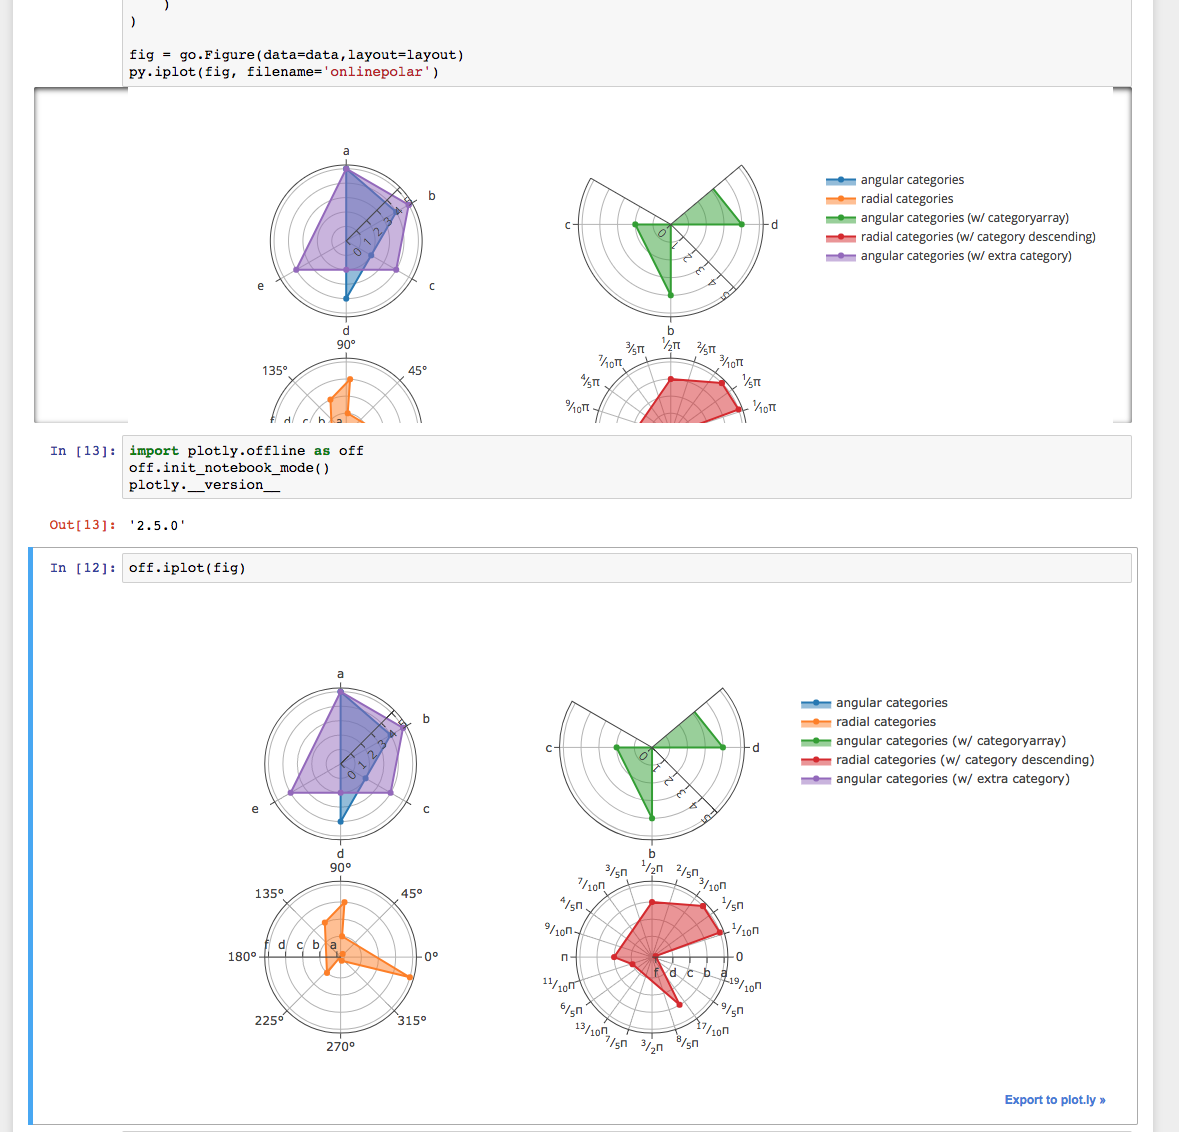Screen dimensions: 1179x1132
Task: Click the purple extra category legend marker
Action: pyautogui.click(x=840, y=255)
